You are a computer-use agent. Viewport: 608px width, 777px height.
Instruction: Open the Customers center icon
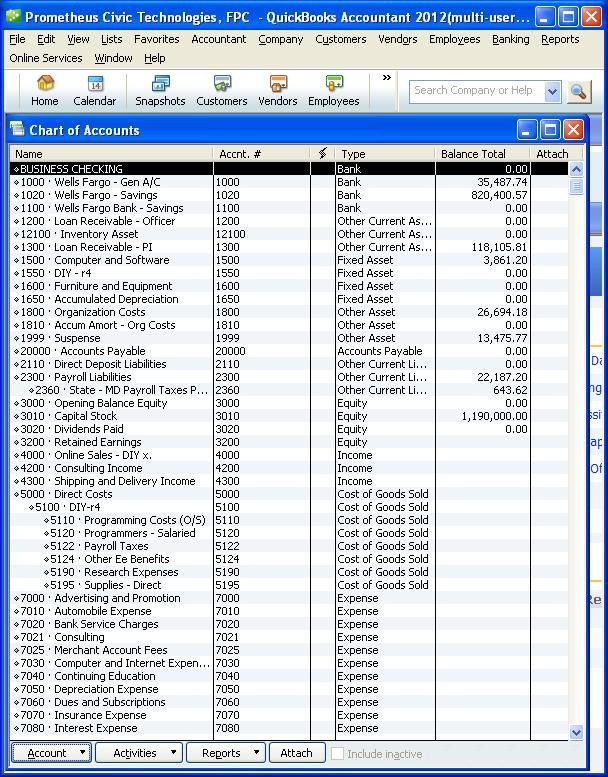(221, 91)
